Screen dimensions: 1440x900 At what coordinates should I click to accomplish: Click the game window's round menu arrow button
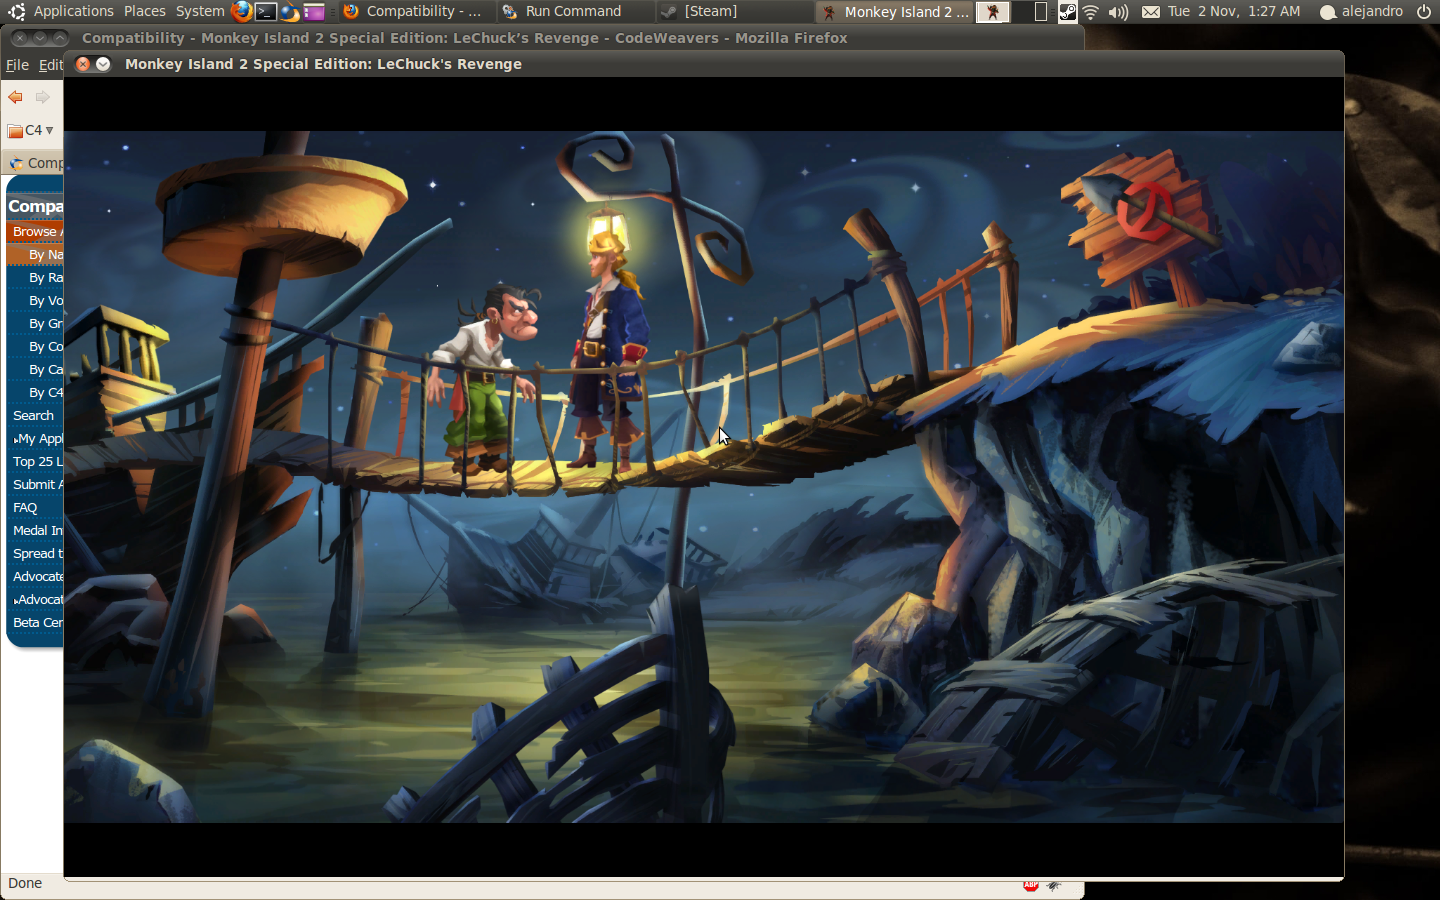(x=103, y=64)
